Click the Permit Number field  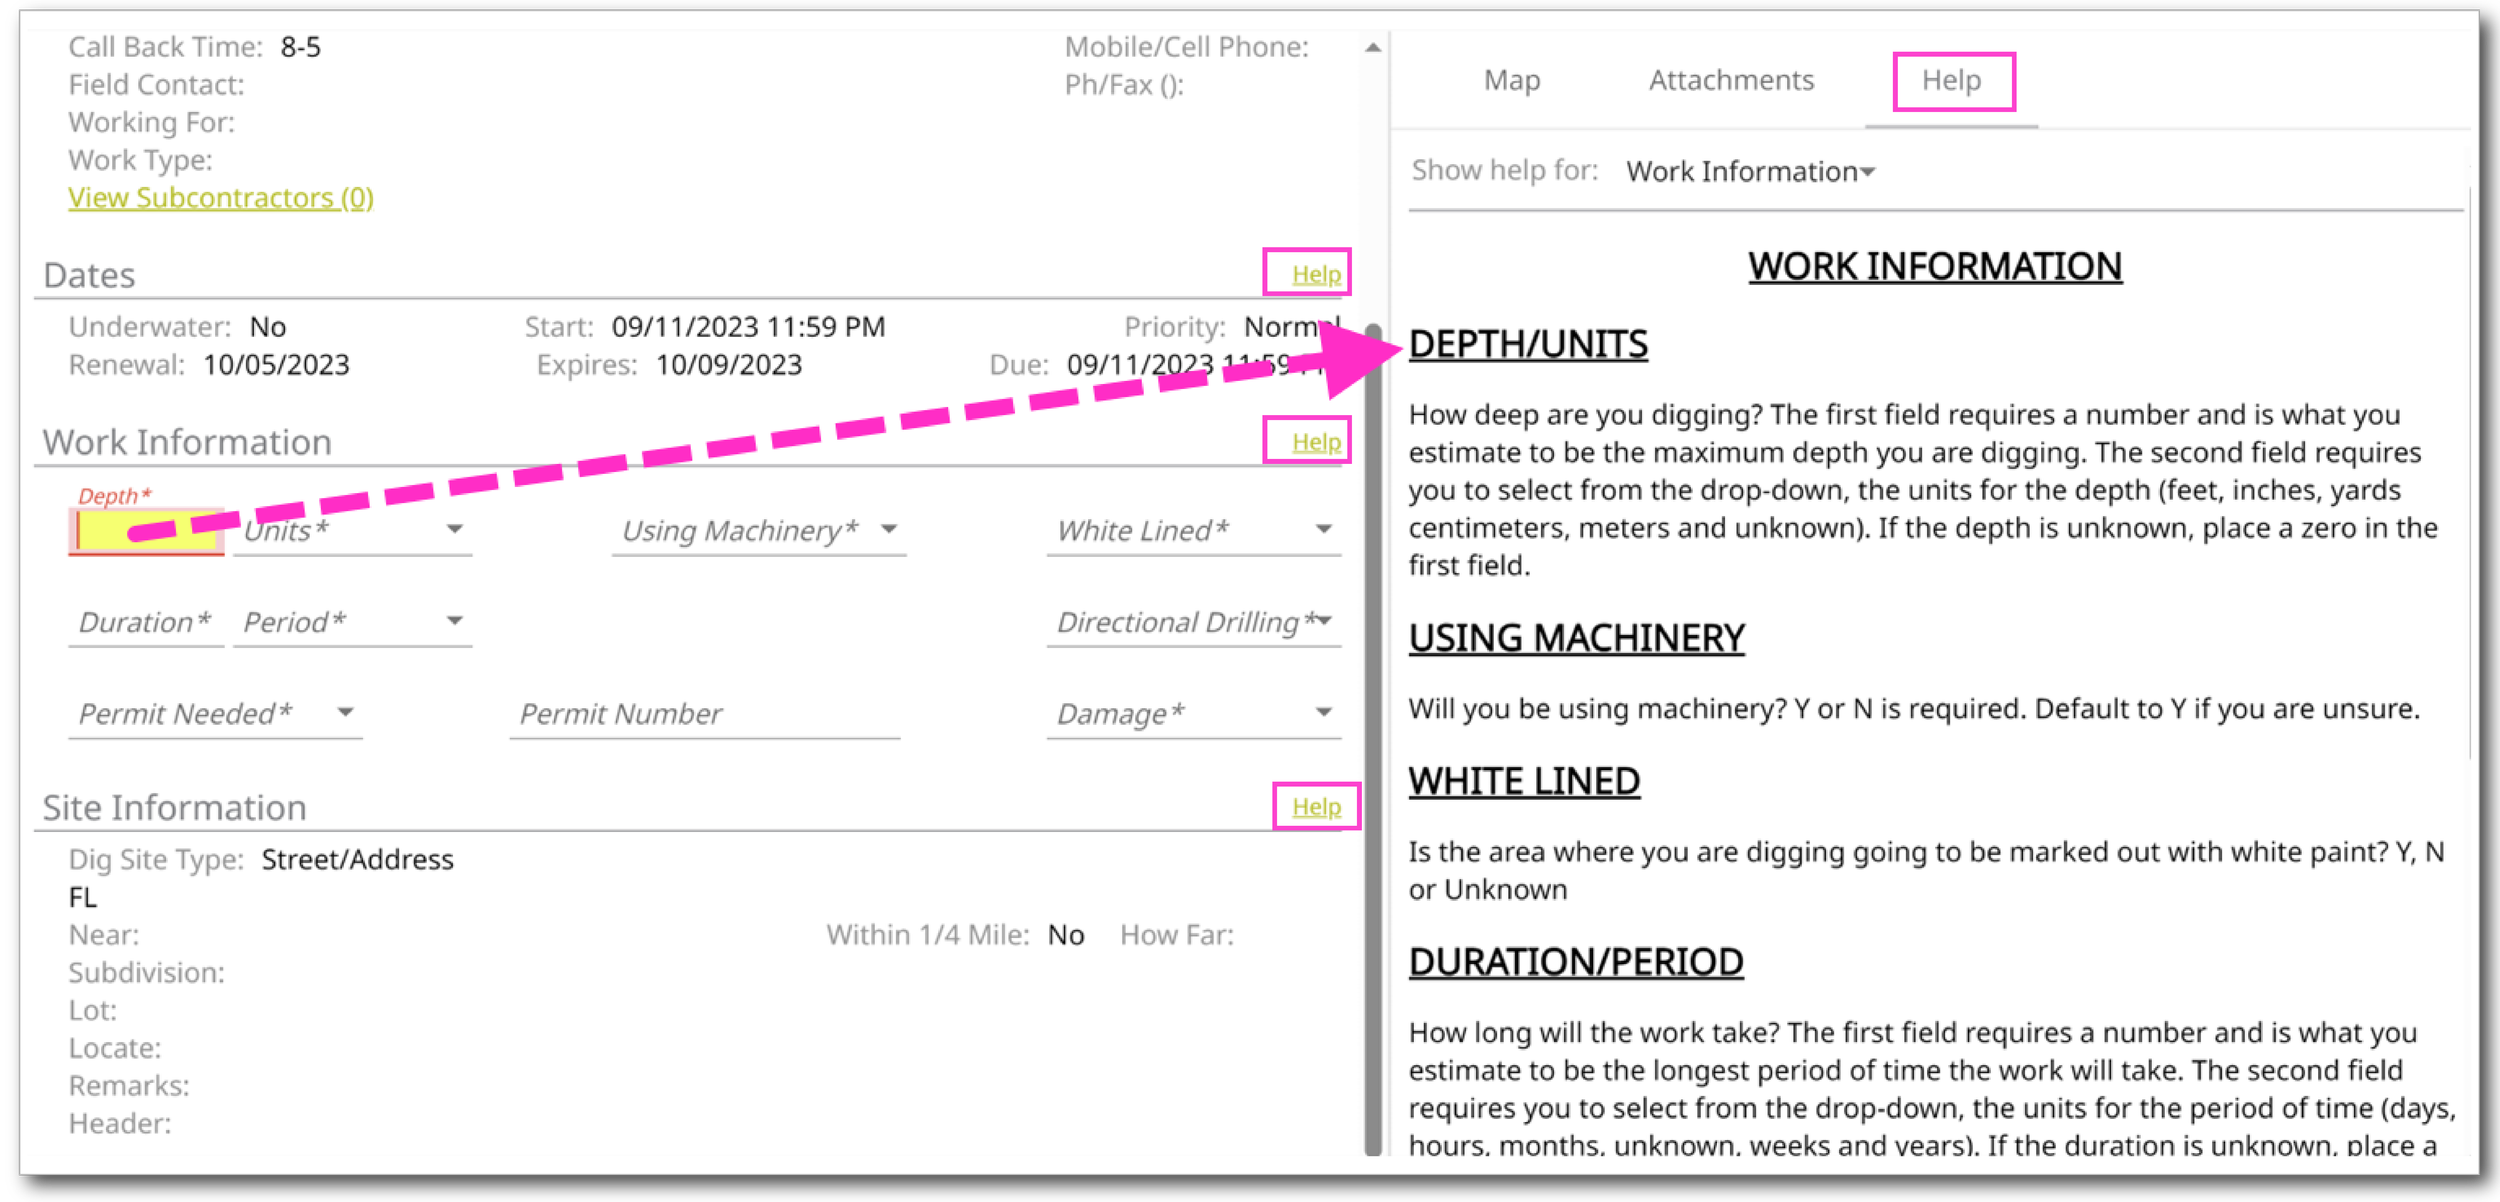pos(703,714)
